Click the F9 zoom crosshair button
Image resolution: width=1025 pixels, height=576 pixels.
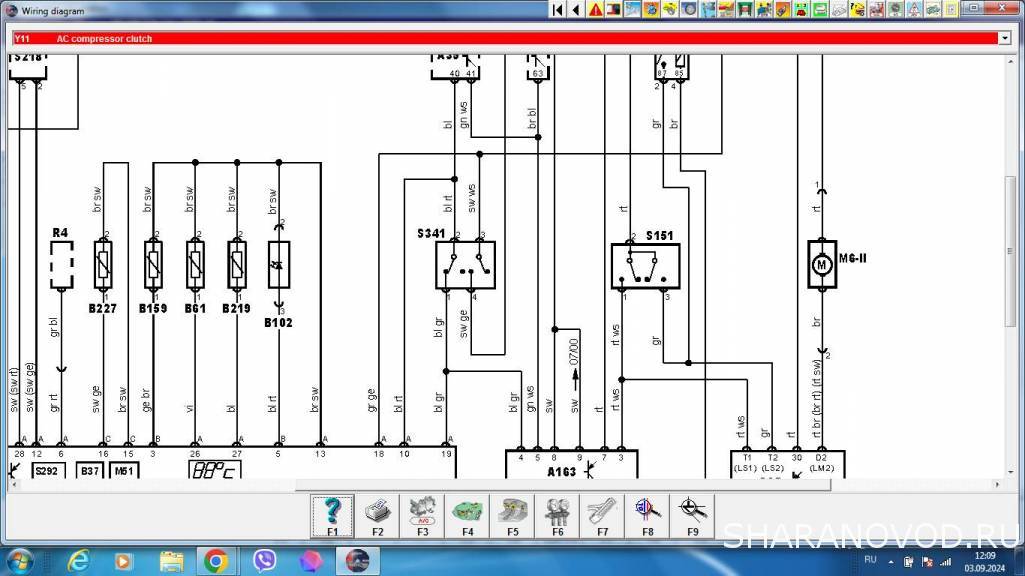692,512
